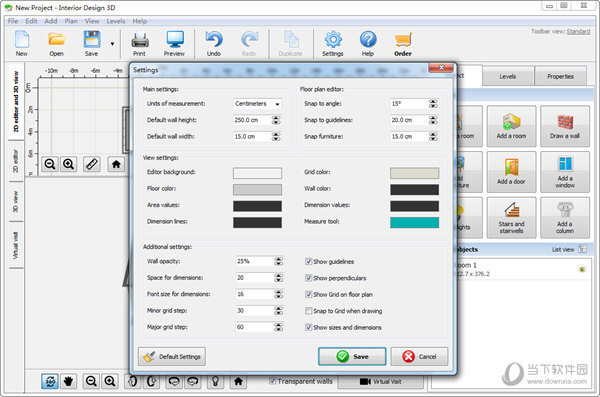Open the Edit menu

pos(31,21)
